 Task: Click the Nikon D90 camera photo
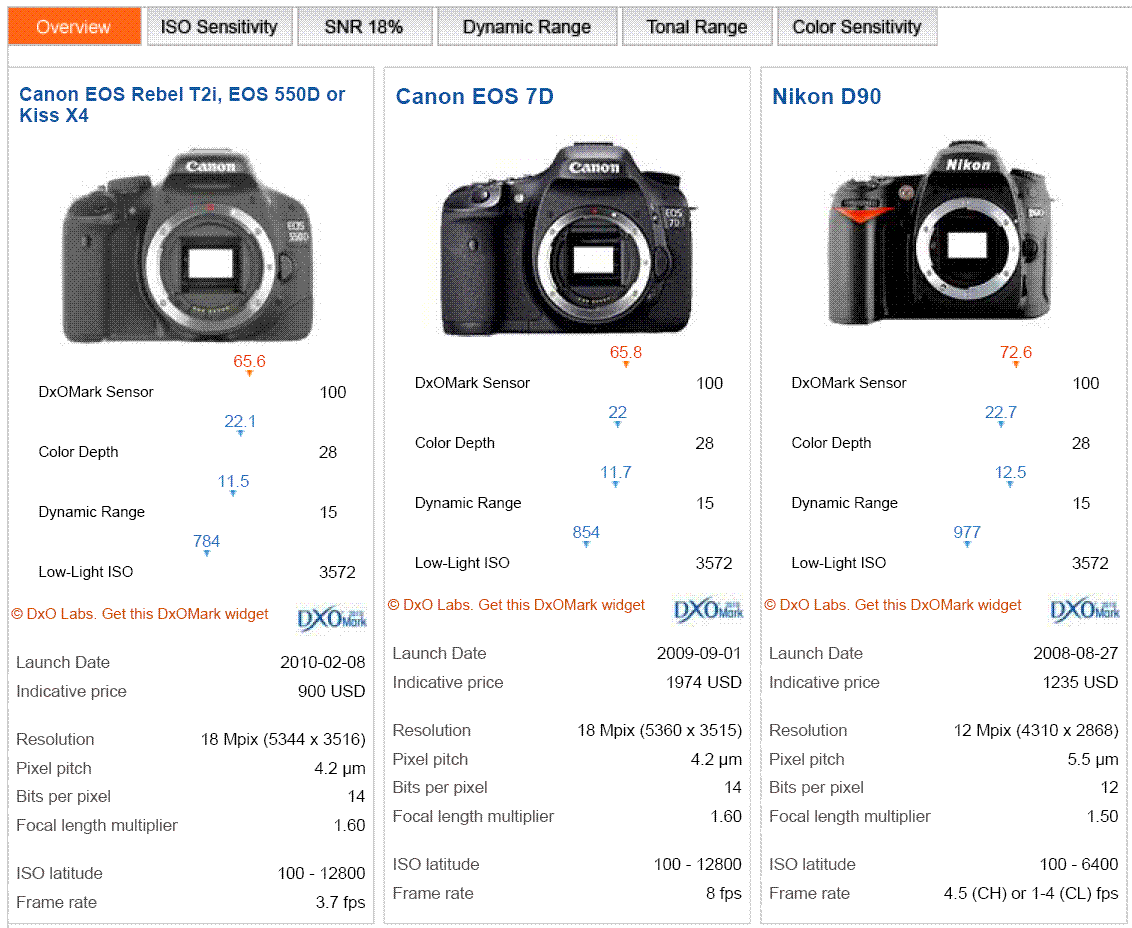940,235
